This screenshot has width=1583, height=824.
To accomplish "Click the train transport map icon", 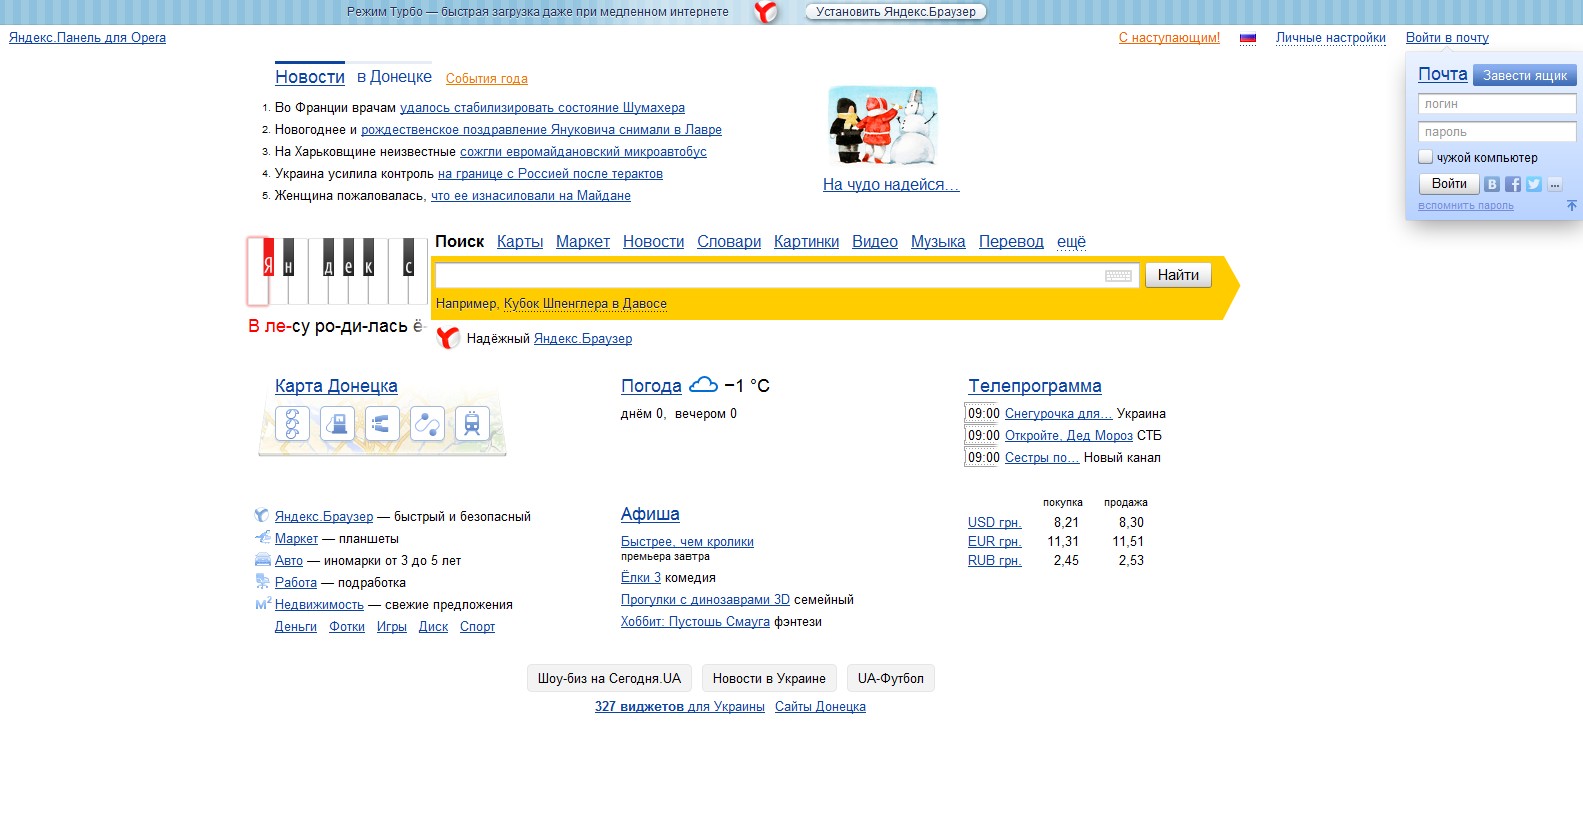I will pyautogui.click(x=472, y=424).
